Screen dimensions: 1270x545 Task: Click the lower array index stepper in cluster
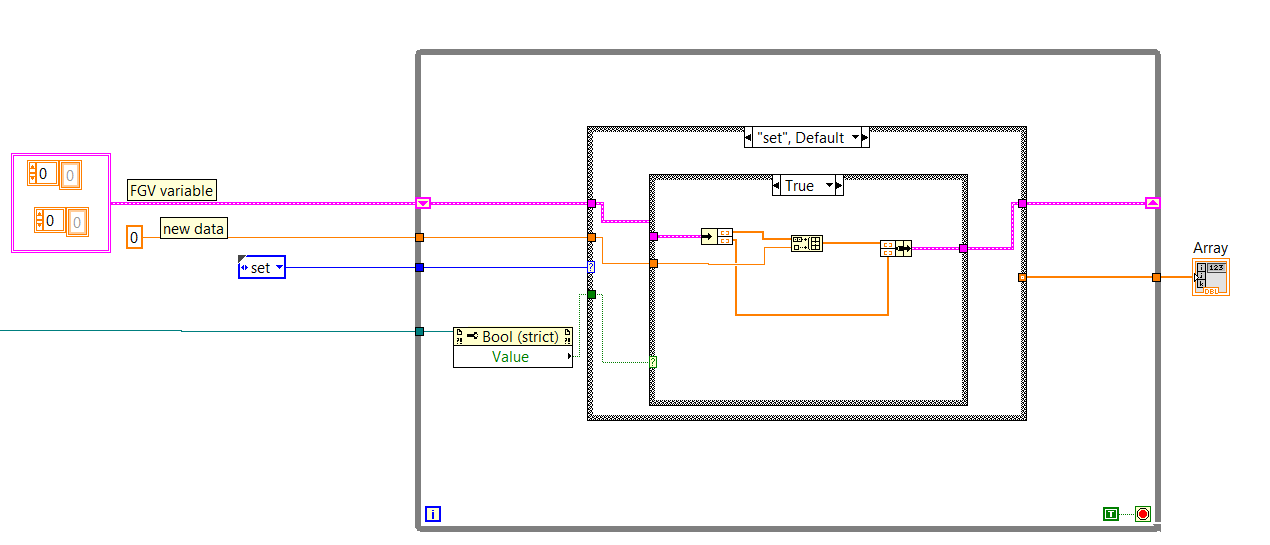[x=39, y=219]
